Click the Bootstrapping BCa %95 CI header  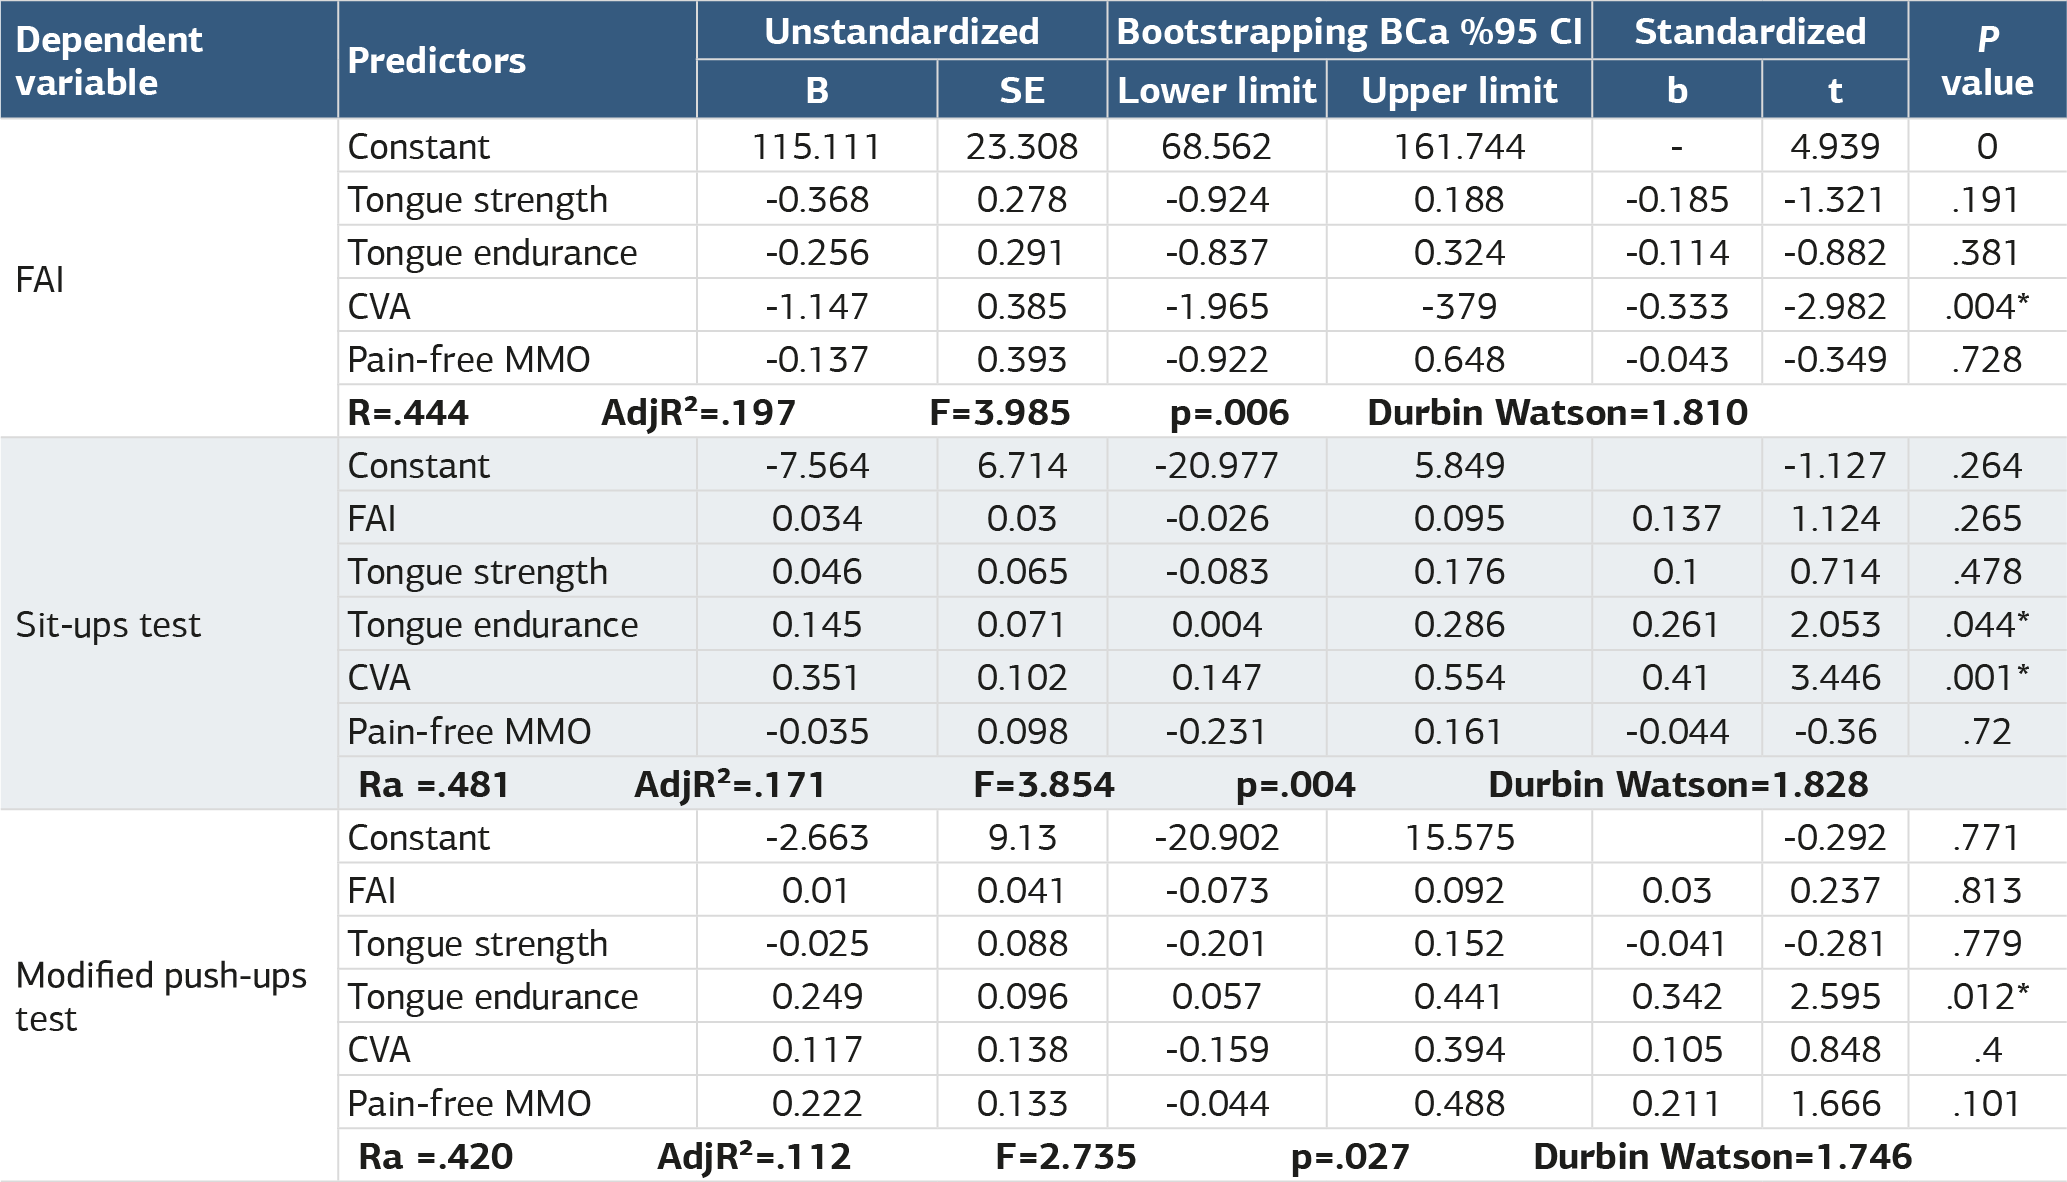1349,31
